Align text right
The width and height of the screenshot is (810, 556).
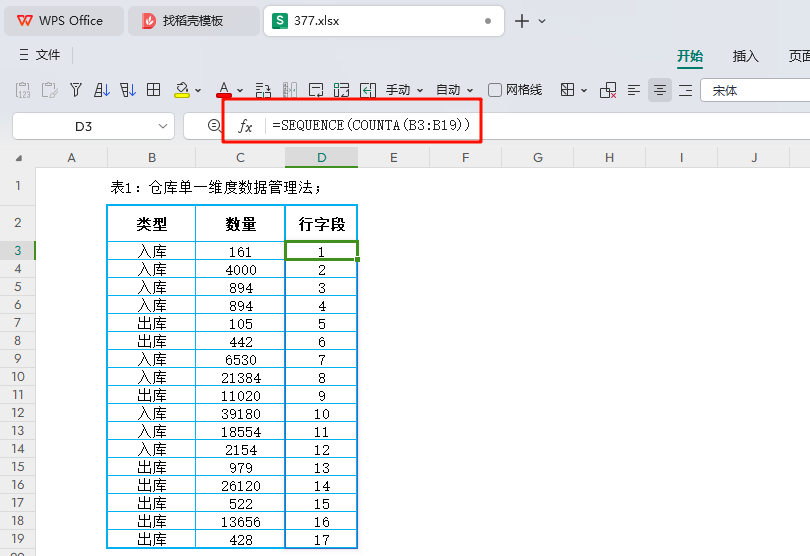[686, 90]
